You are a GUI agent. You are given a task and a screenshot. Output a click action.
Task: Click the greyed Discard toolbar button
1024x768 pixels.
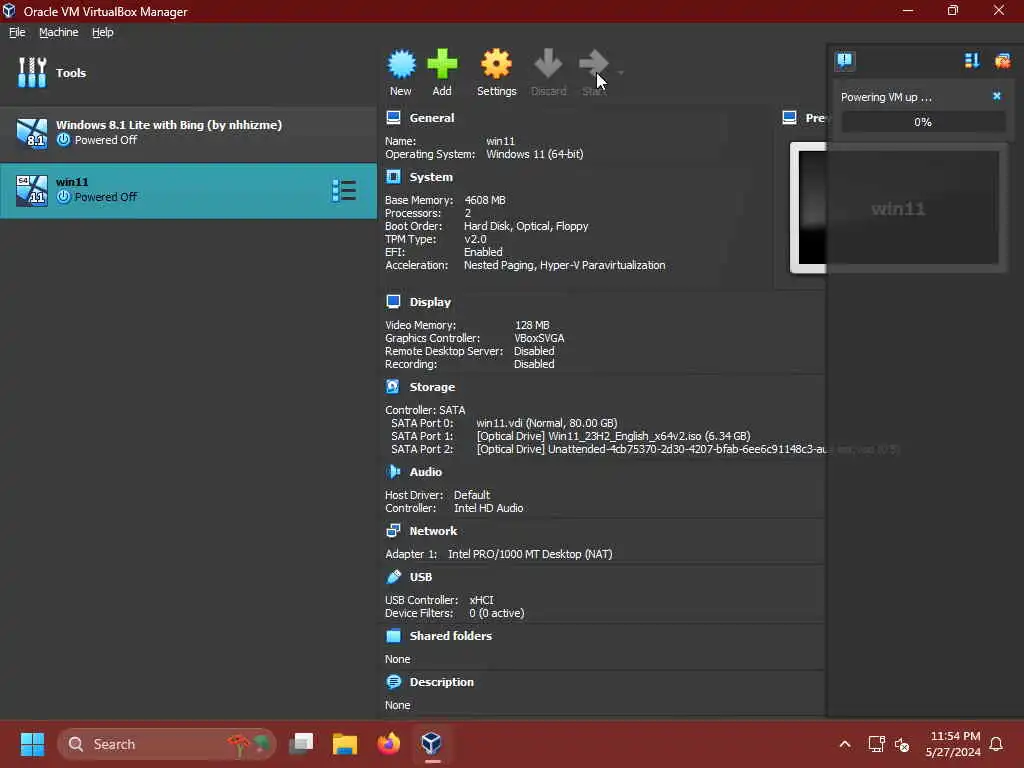click(548, 72)
